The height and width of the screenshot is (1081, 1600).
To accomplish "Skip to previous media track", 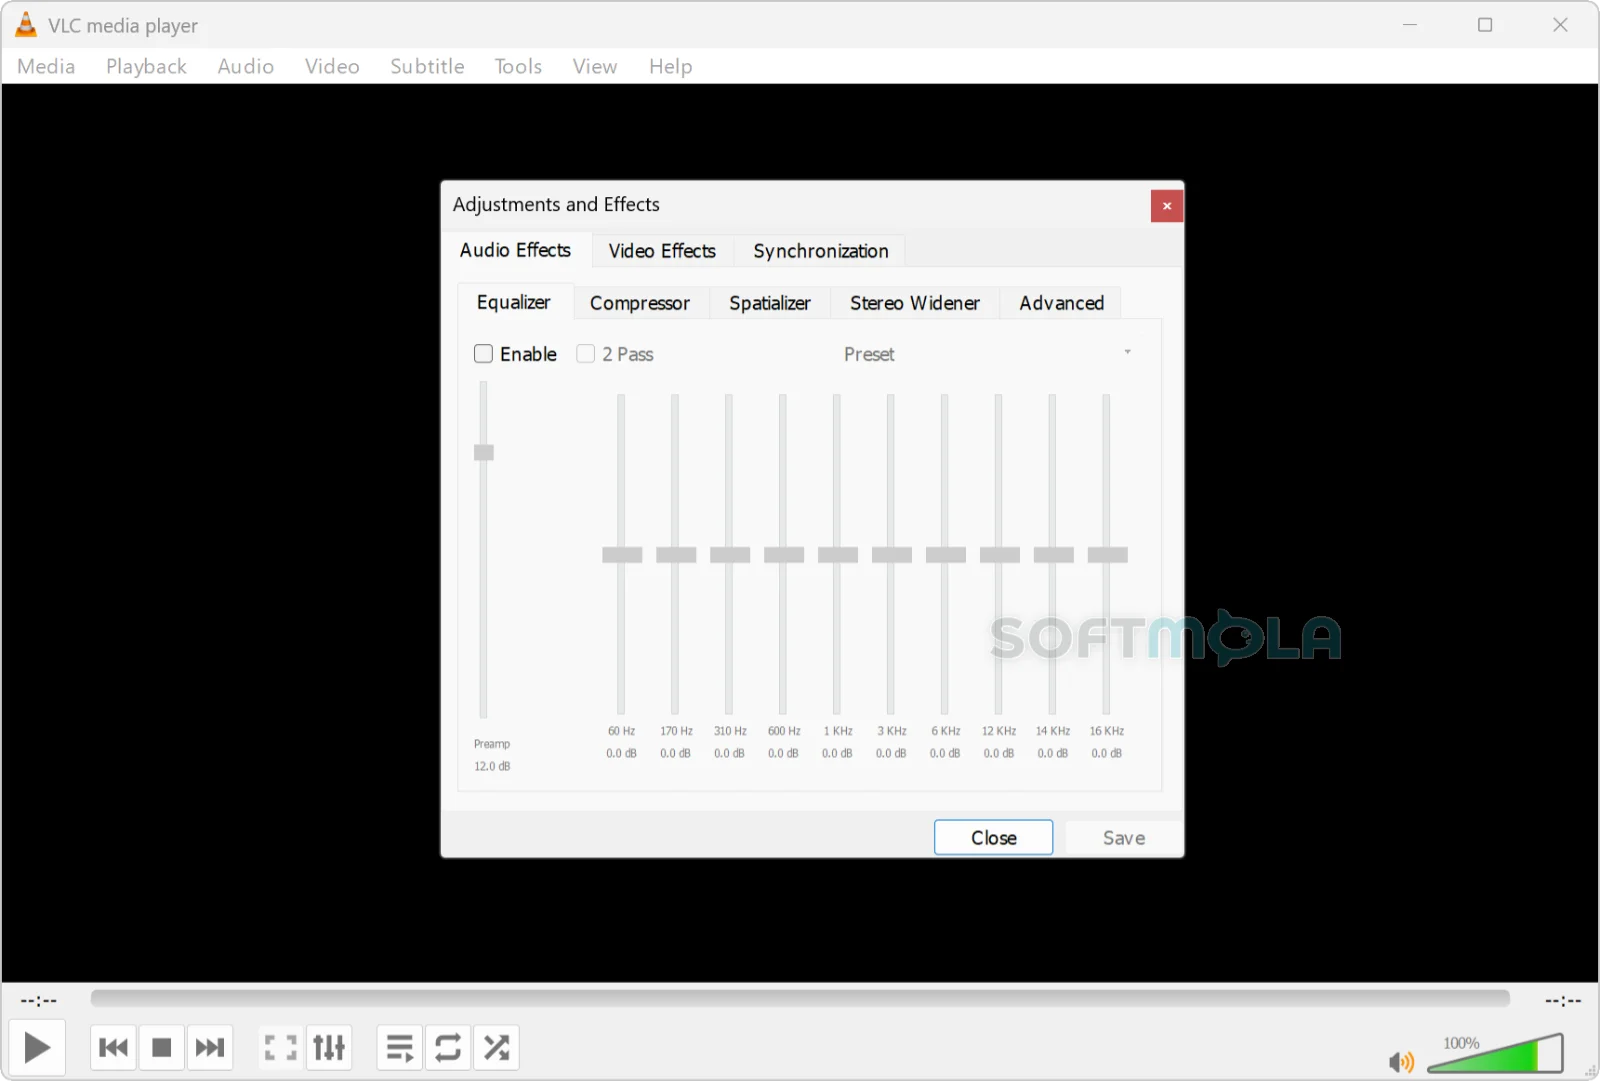I will point(113,1047).
